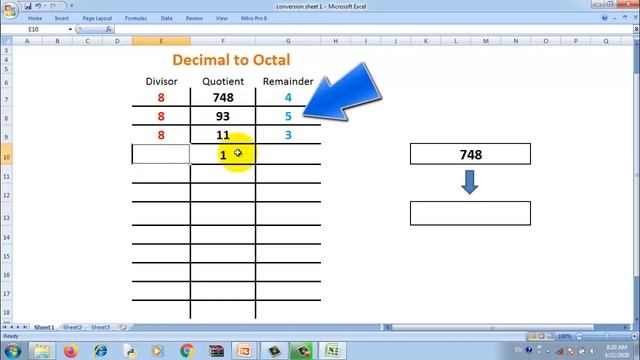This screenshot has width=640, height=360.
Task: Open the Home ribbon tab
Action: tap(35, 18)
